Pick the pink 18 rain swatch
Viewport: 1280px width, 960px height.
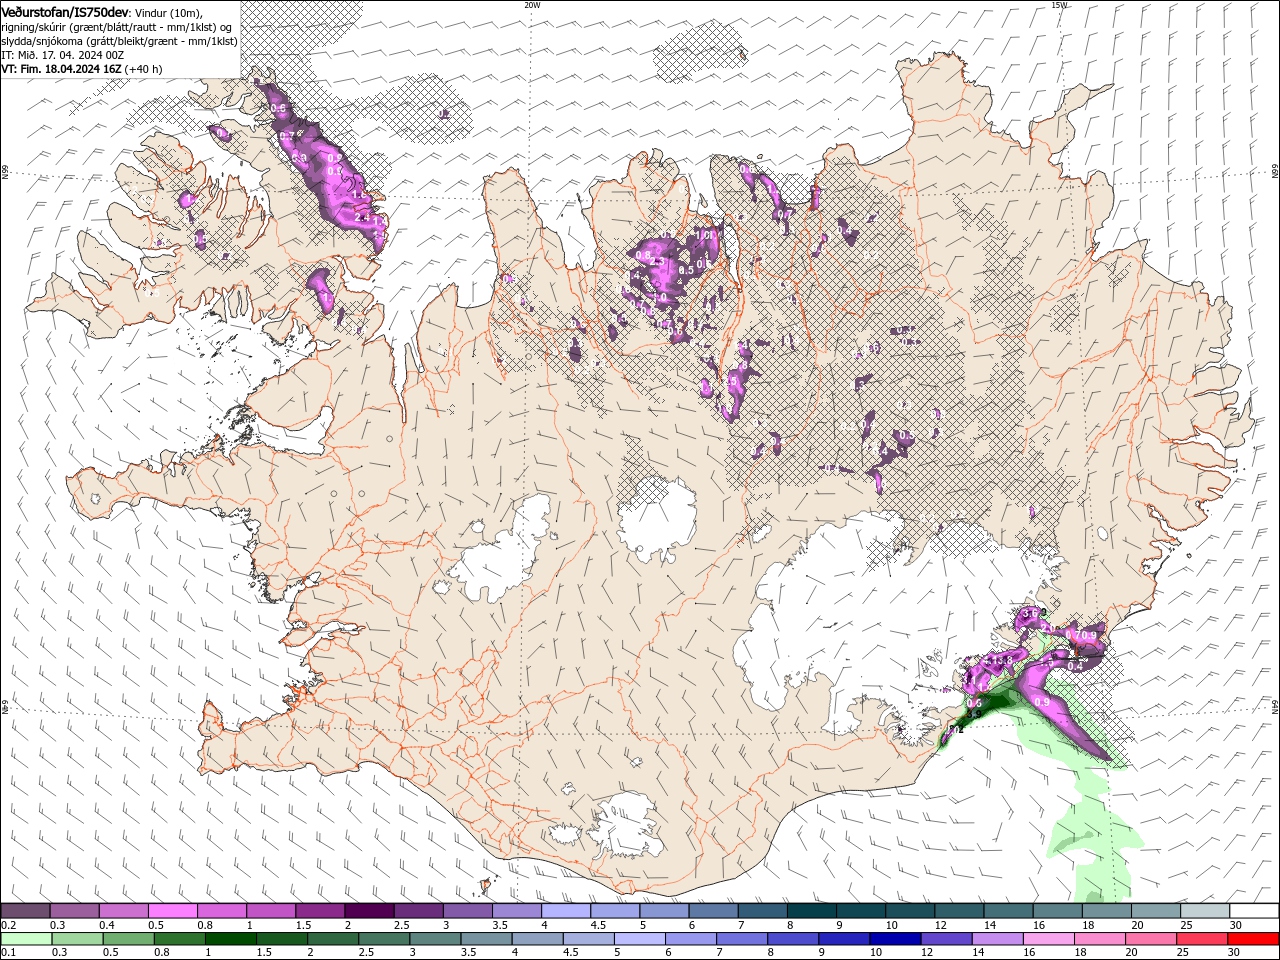click(x=1100, y=939)
